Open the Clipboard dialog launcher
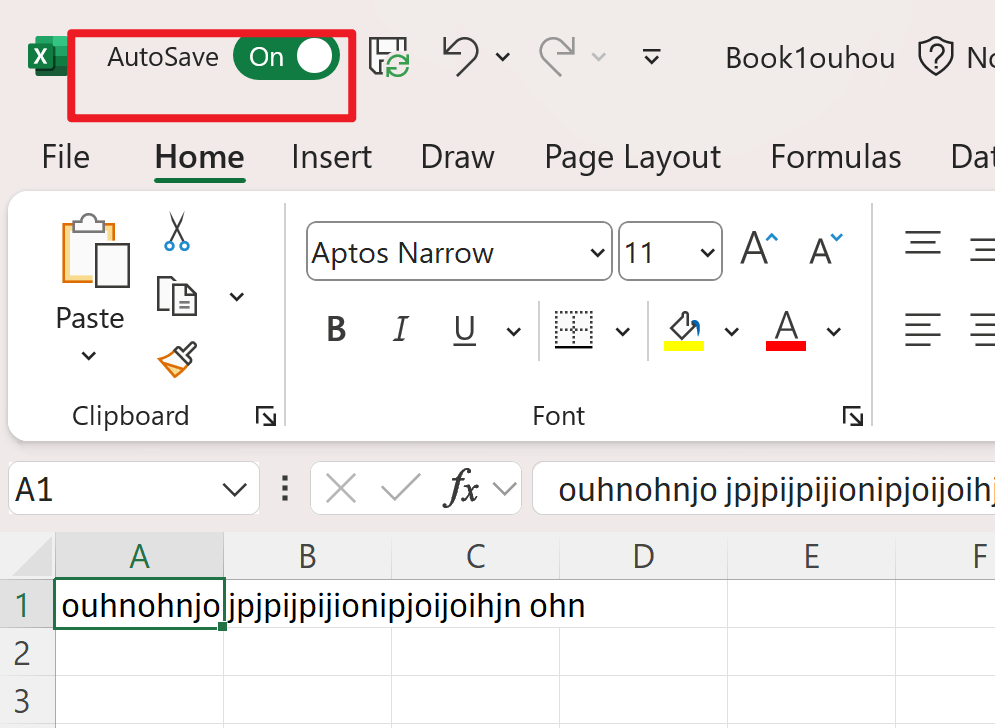The image size is (995, 728). 265,416
